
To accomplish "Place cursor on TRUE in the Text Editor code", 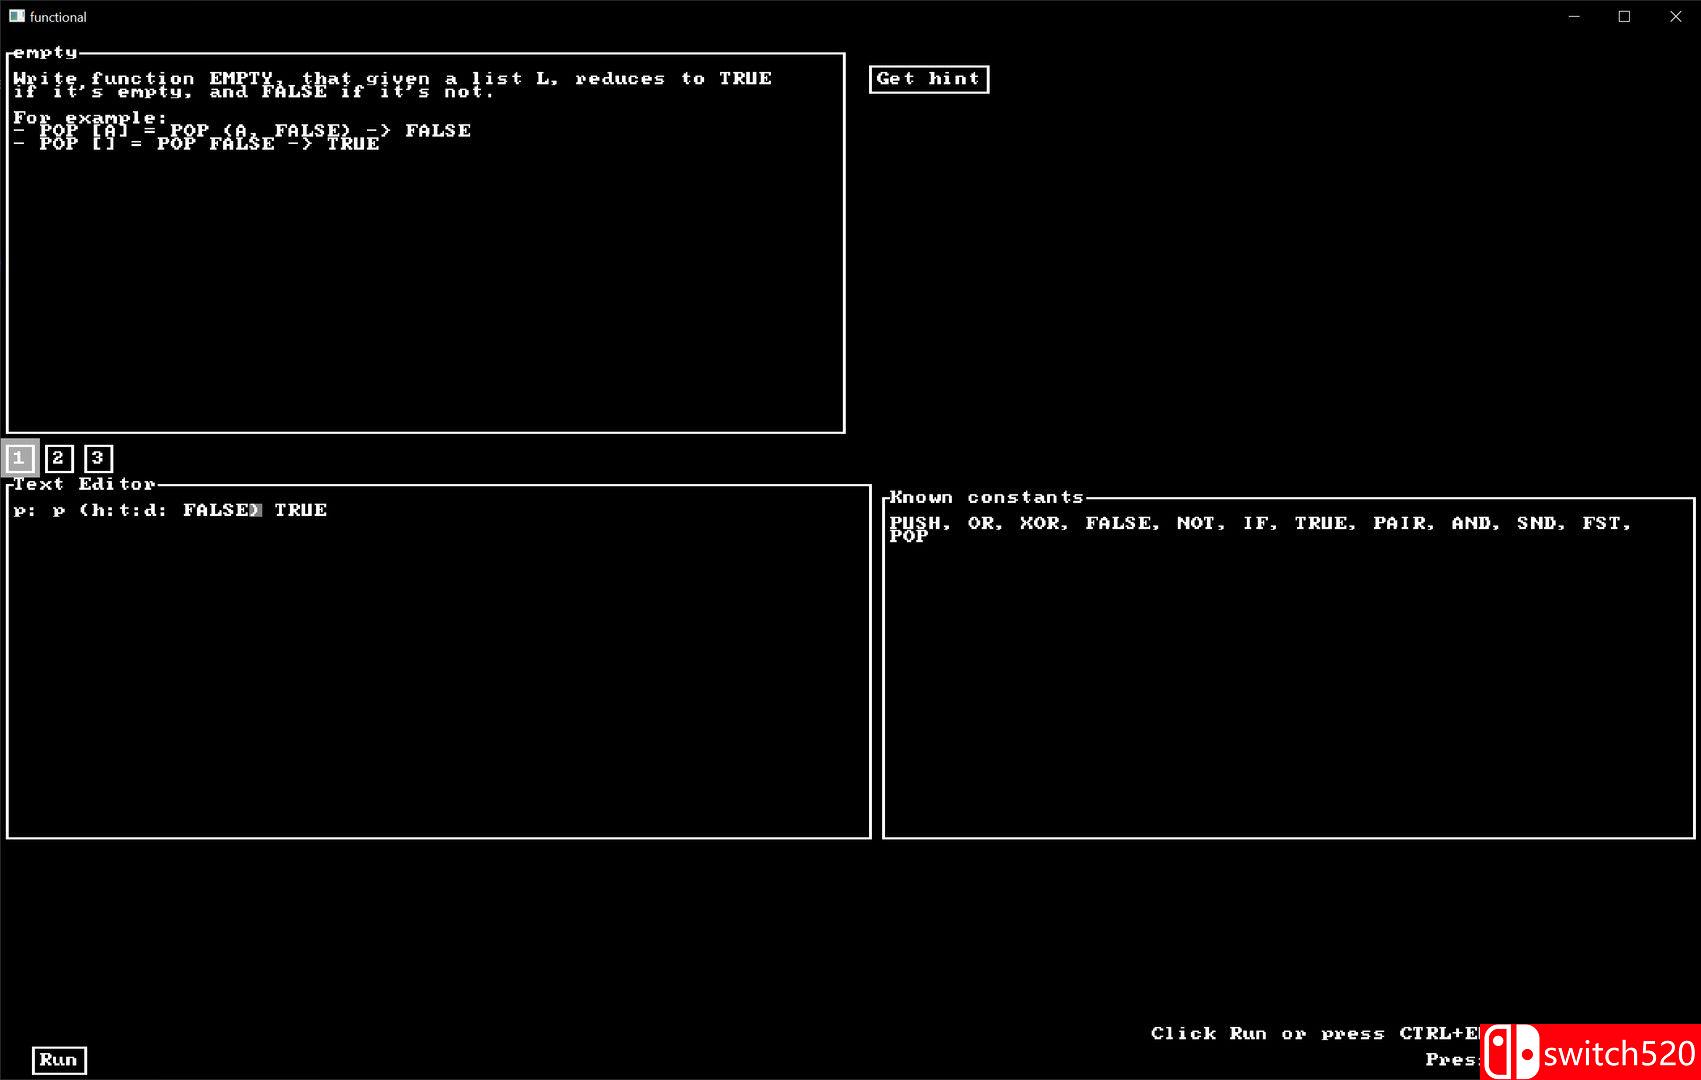I will (300, 510).
